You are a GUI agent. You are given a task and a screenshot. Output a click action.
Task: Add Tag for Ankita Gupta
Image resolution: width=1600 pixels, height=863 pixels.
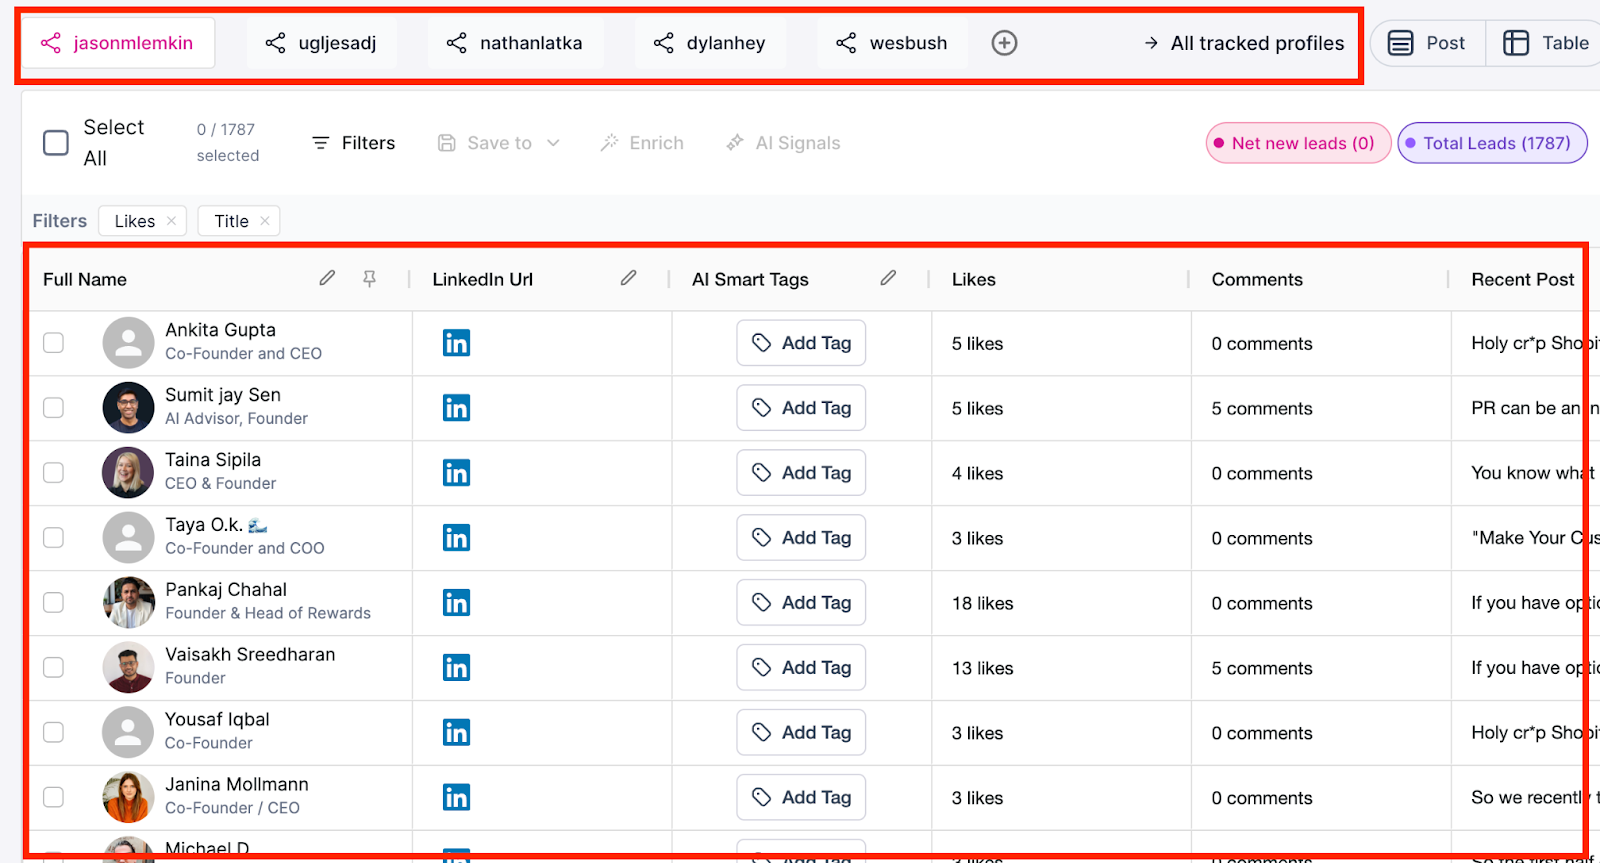pyautogui.click(x=801, y=343)
